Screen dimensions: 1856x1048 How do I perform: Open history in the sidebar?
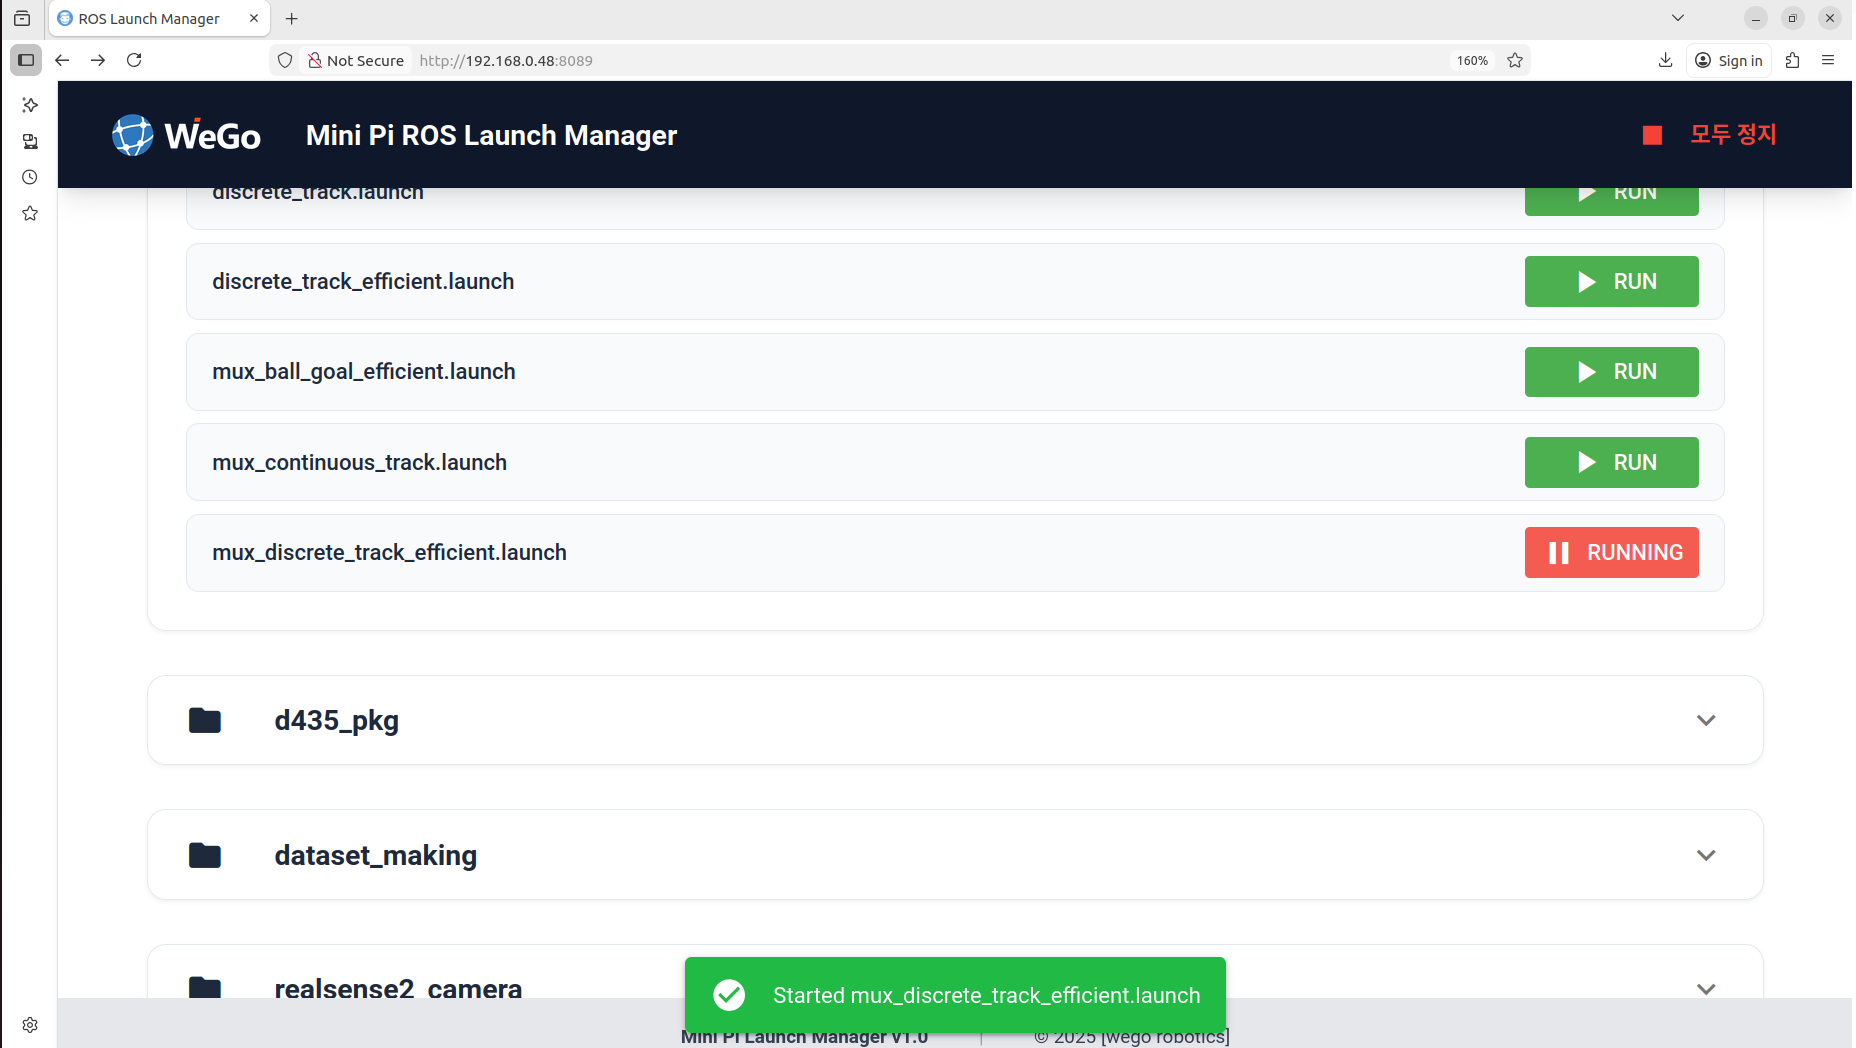coord(30,177)
